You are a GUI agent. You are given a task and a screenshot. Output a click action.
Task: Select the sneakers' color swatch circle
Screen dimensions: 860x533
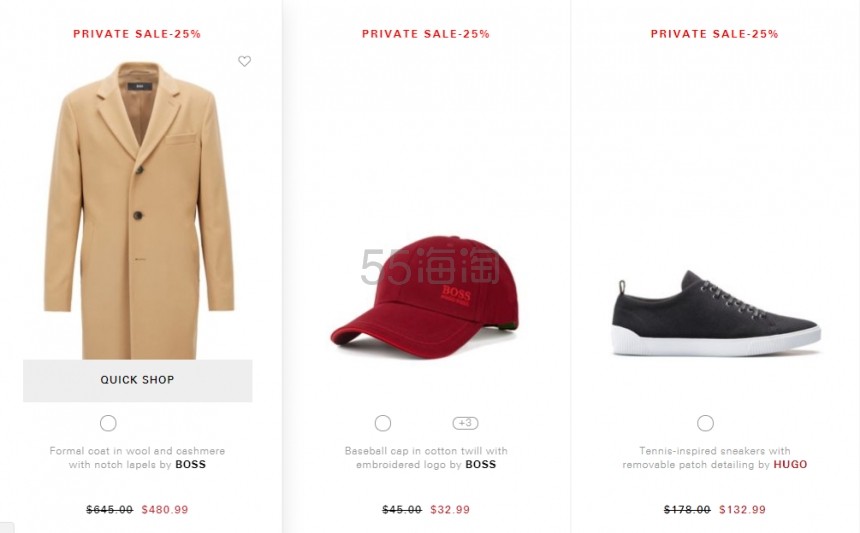[x=705, y=423]
